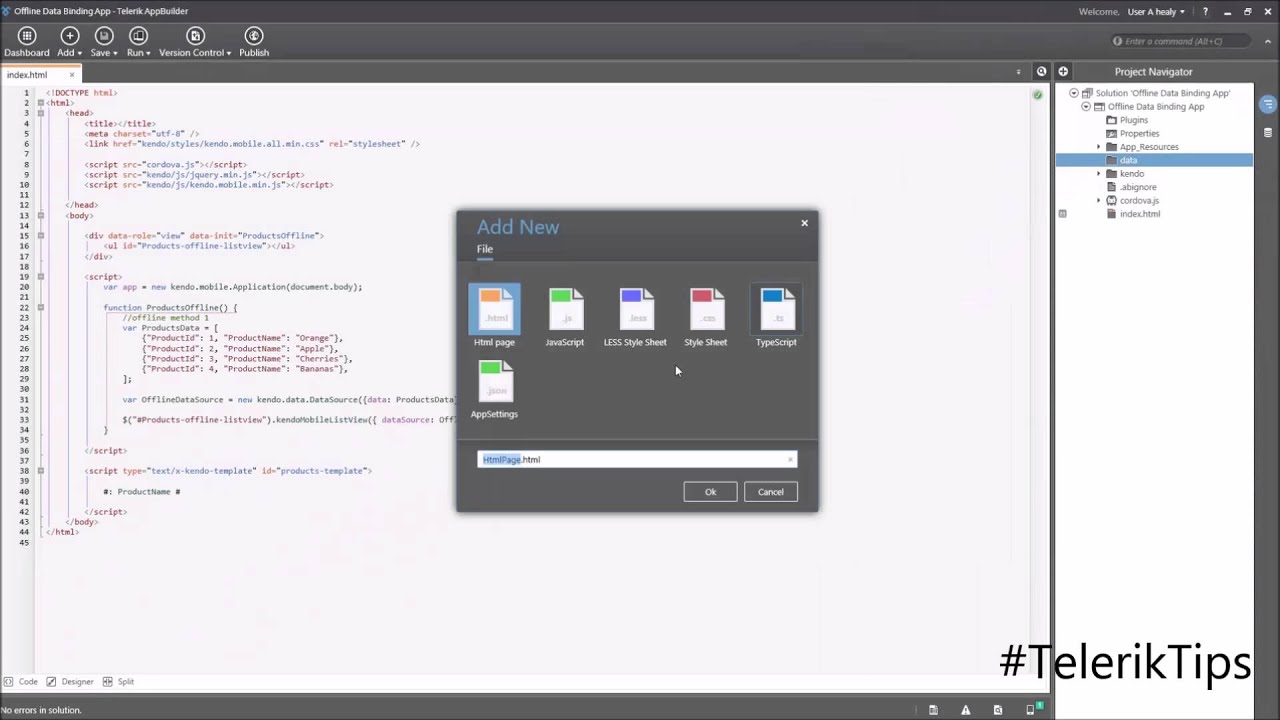
Task: Collapse the head tag at line 3
Action: (x=41, y=113)
